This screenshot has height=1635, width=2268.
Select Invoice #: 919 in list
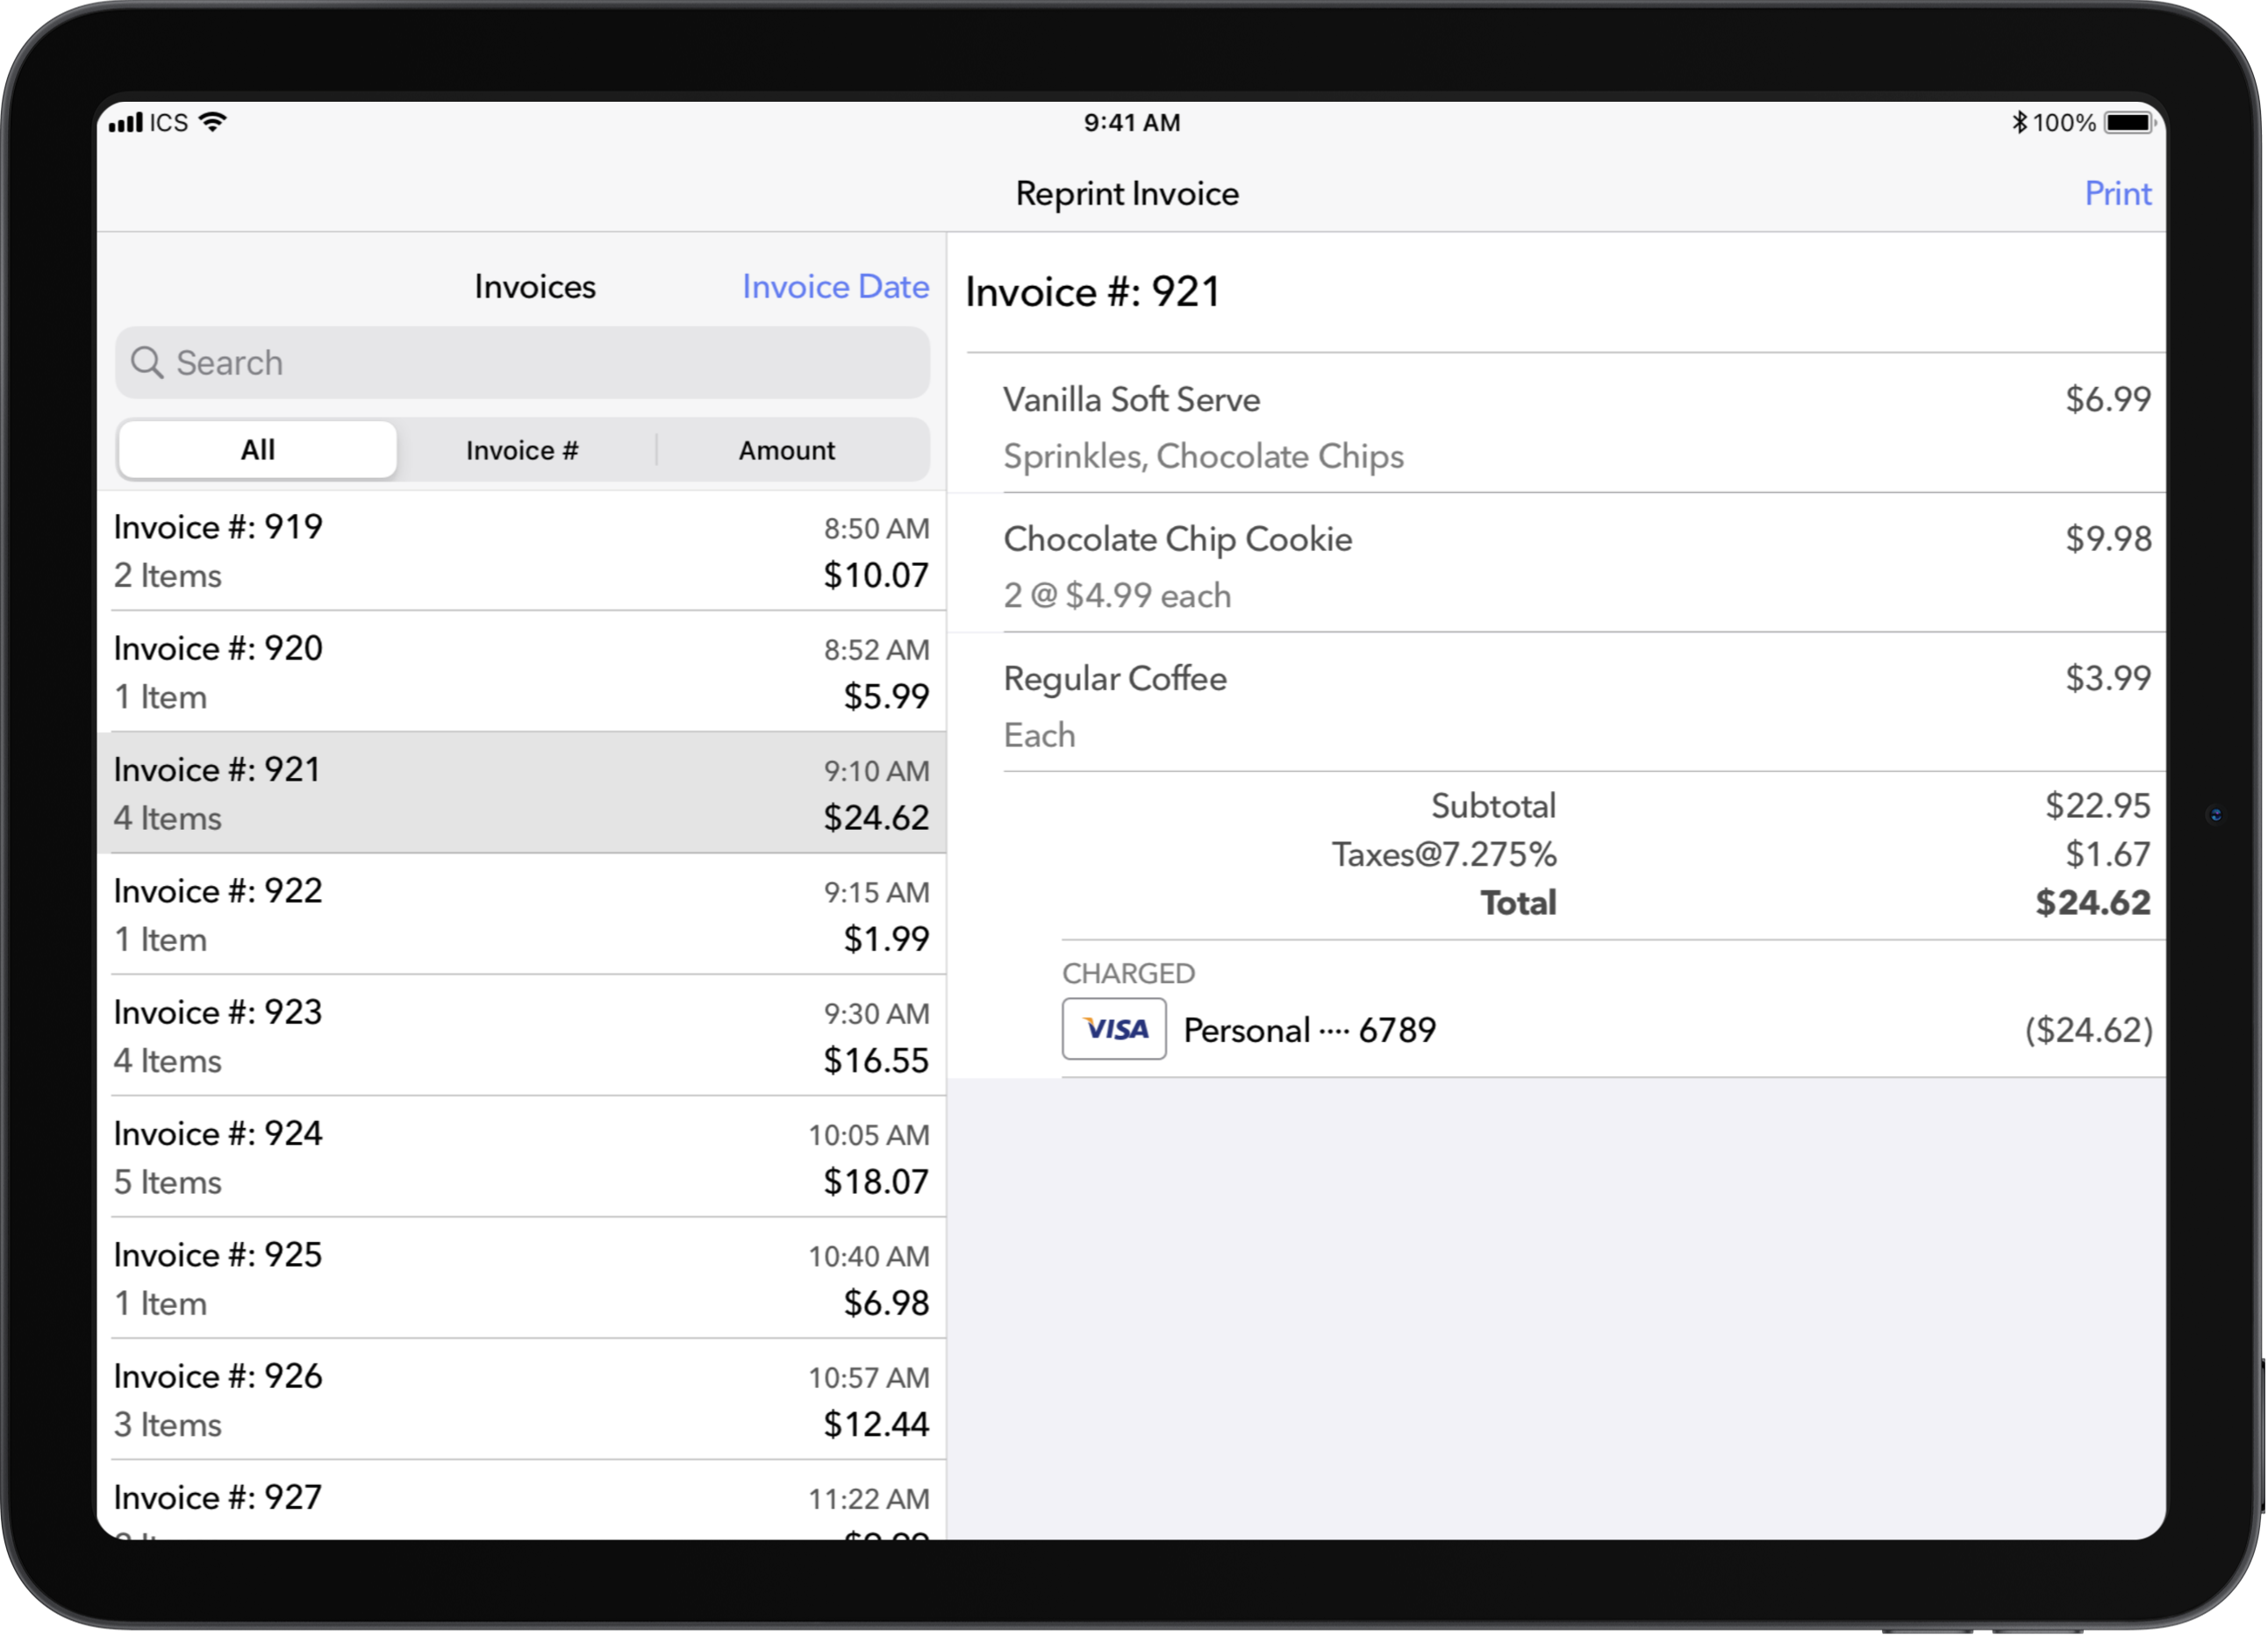522,551
